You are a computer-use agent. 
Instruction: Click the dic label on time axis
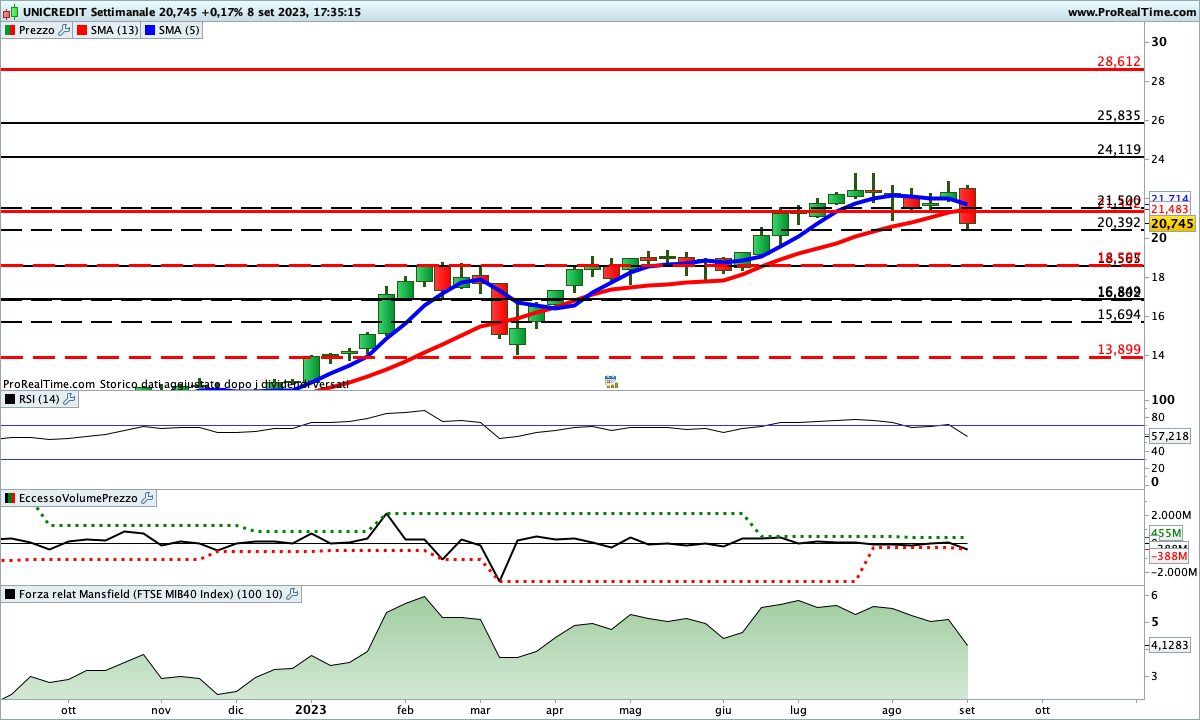tap(236, 709)
